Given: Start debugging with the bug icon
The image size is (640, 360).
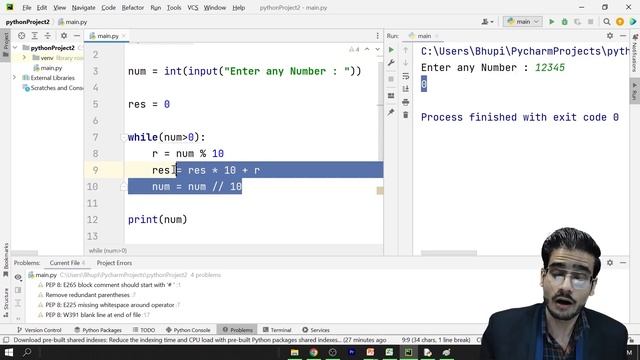Looking at the screenshot, I should 564,22.
